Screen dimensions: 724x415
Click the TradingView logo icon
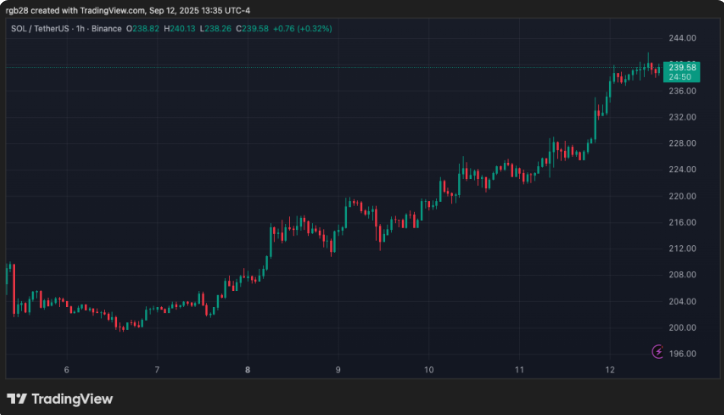18,398
